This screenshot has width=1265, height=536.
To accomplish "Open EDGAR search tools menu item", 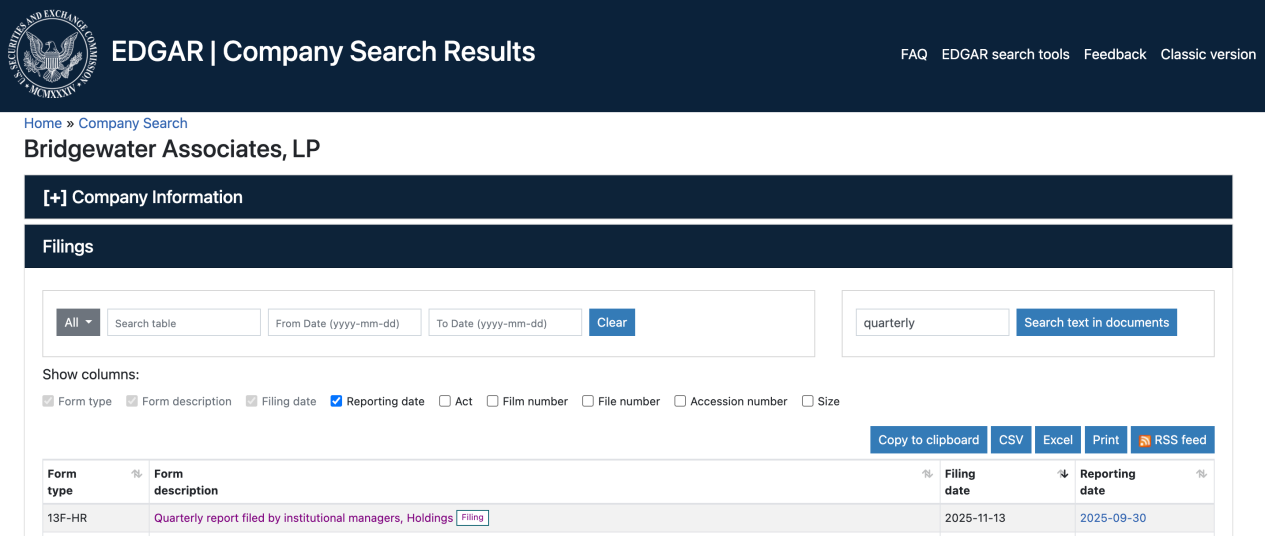I will coord(1005,55).
